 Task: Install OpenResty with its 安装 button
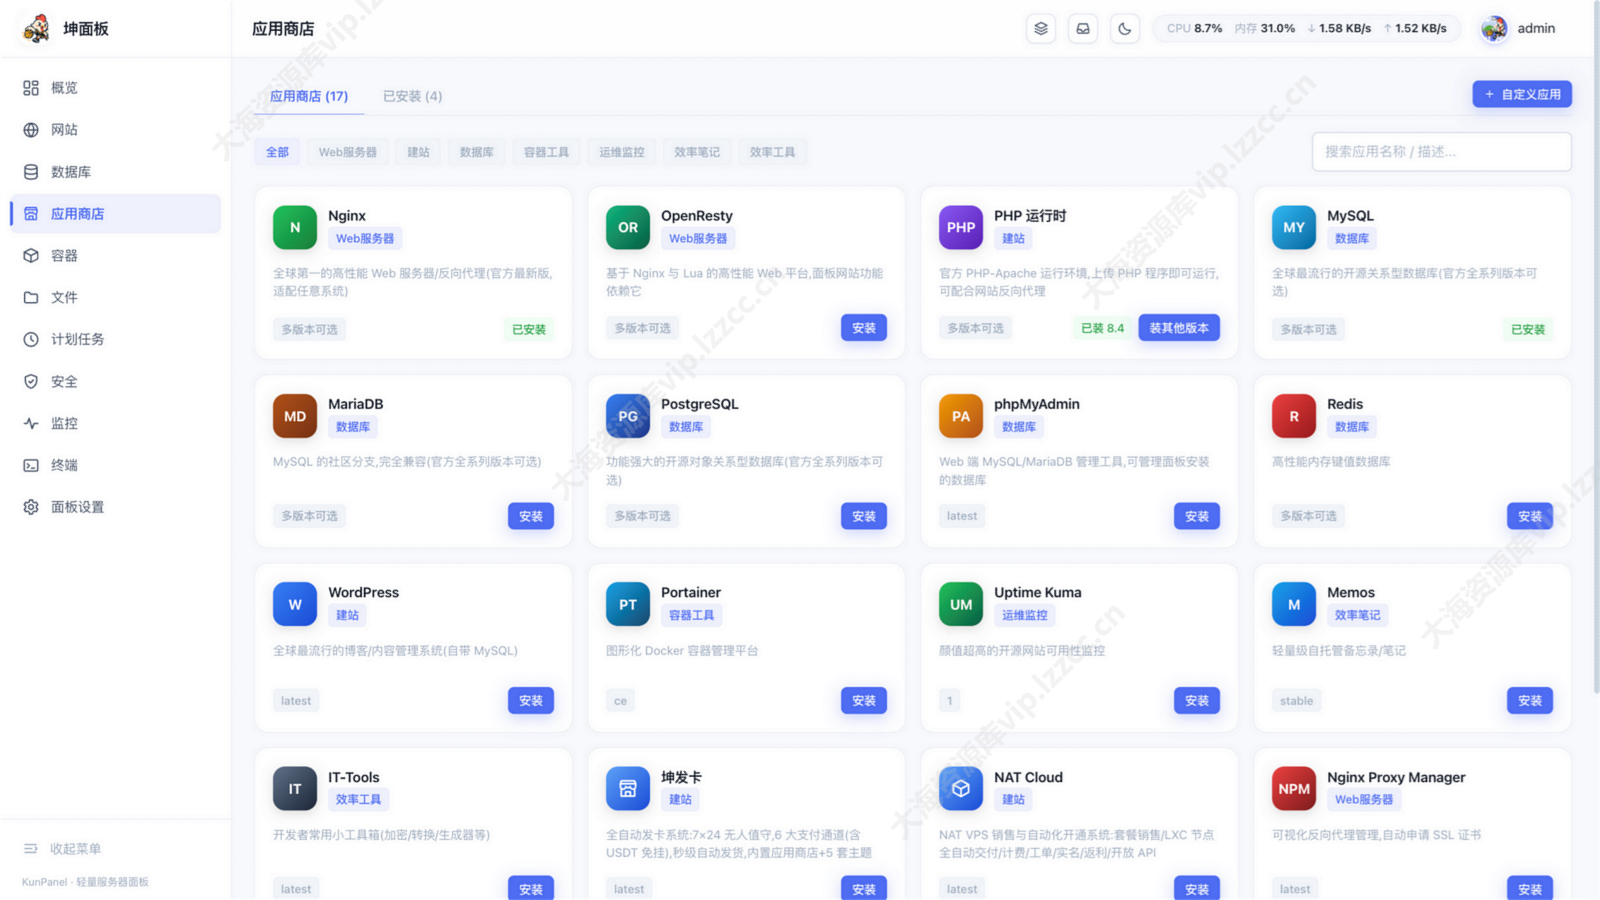[864, 328]
